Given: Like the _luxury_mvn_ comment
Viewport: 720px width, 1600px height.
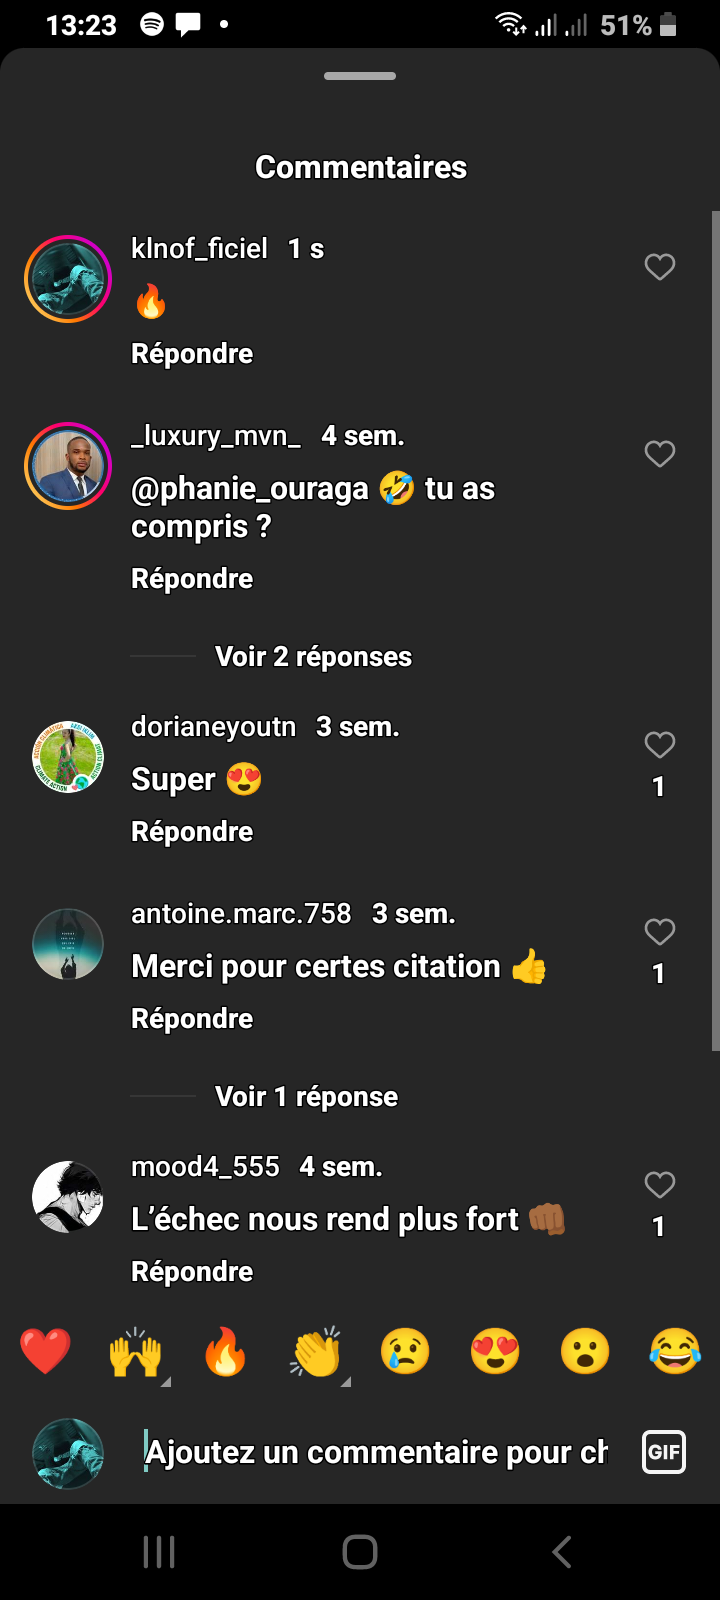Looking at the screenshot, I should click(660, 454).
